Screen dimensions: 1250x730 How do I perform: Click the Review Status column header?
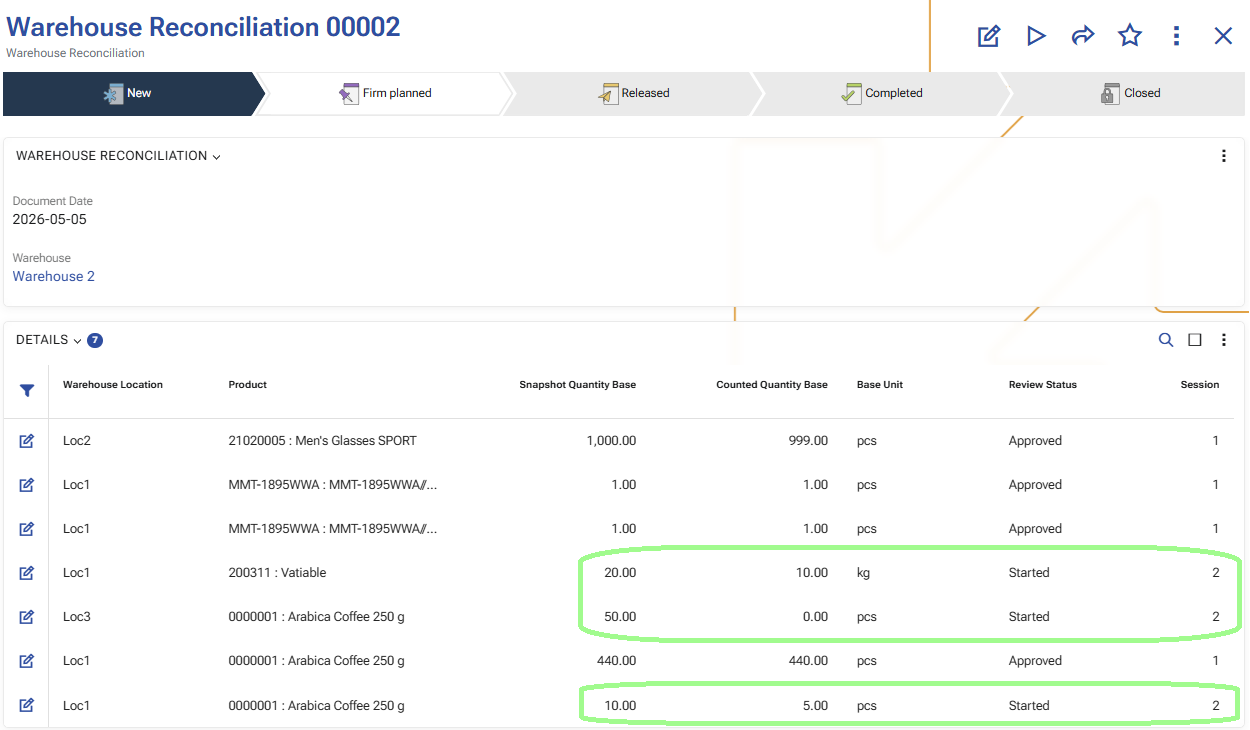[x=1043, y=385]
